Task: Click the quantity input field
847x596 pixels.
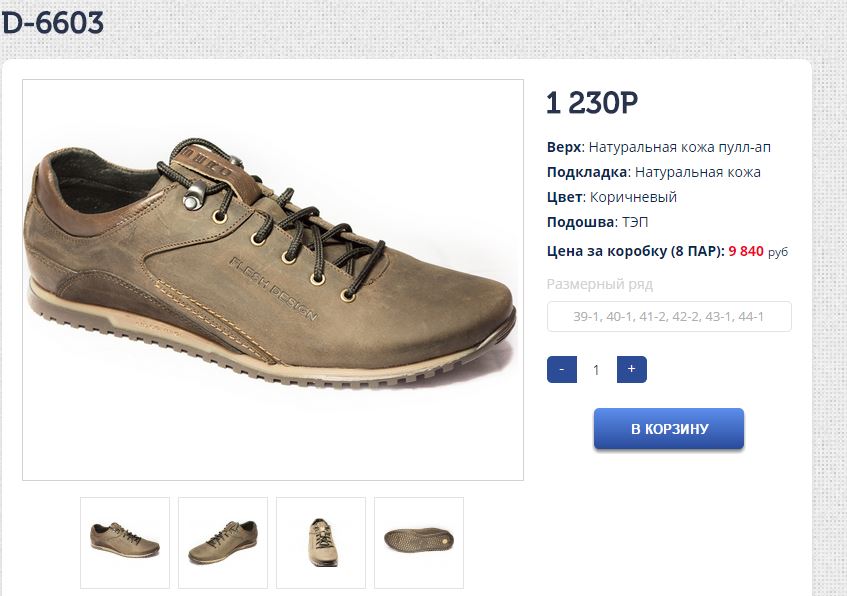Action: pos(596,370)
